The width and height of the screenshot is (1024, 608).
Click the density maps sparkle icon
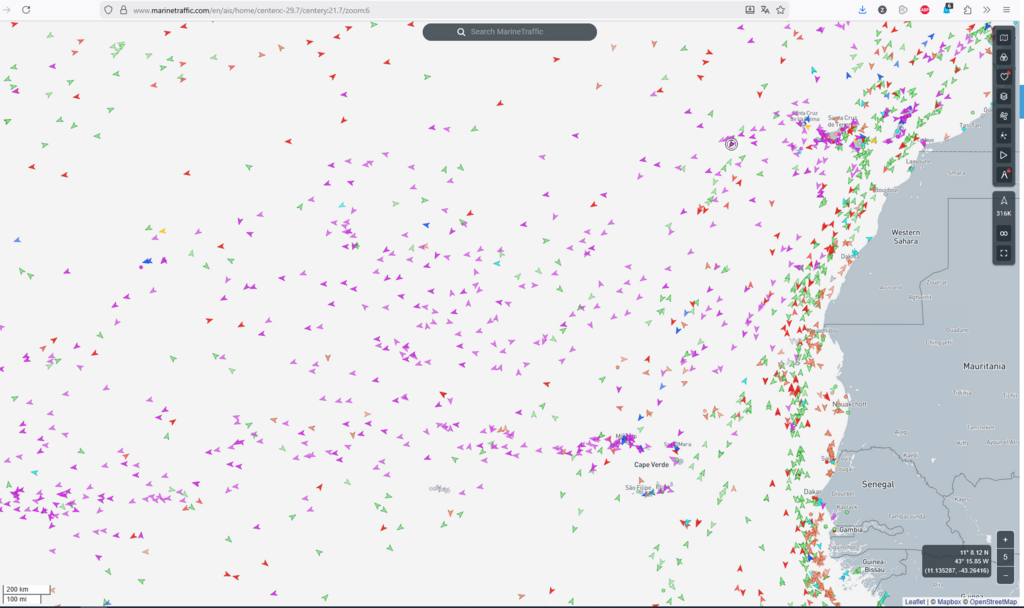coord(1004,136)
